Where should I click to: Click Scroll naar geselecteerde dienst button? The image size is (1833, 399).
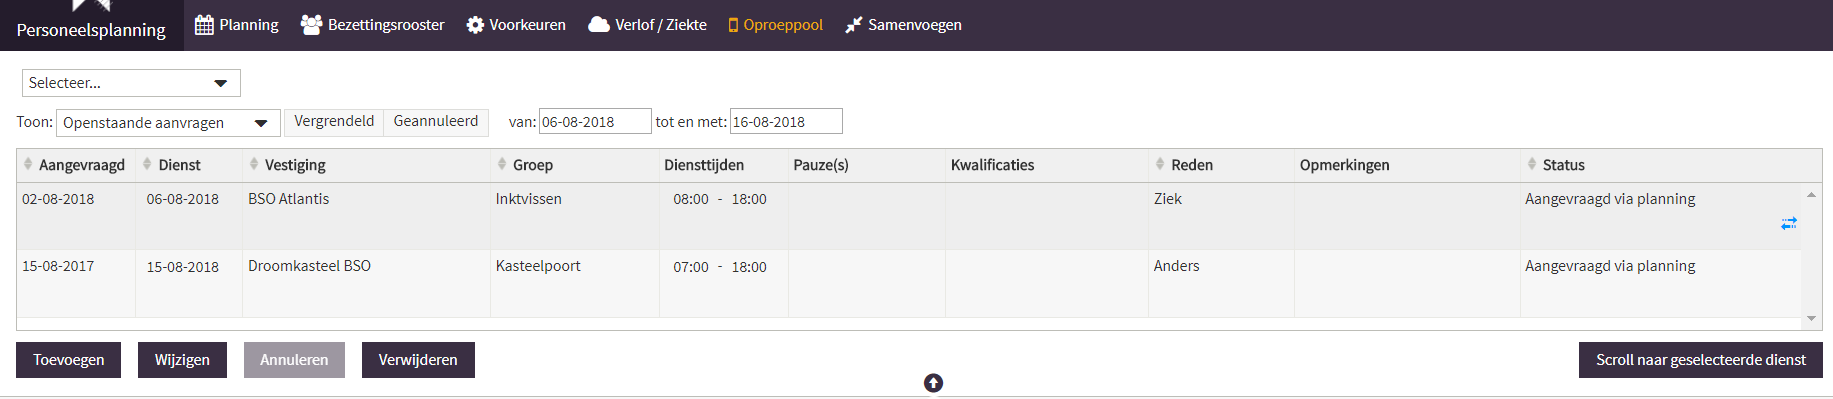click(x=1700, y=360)
